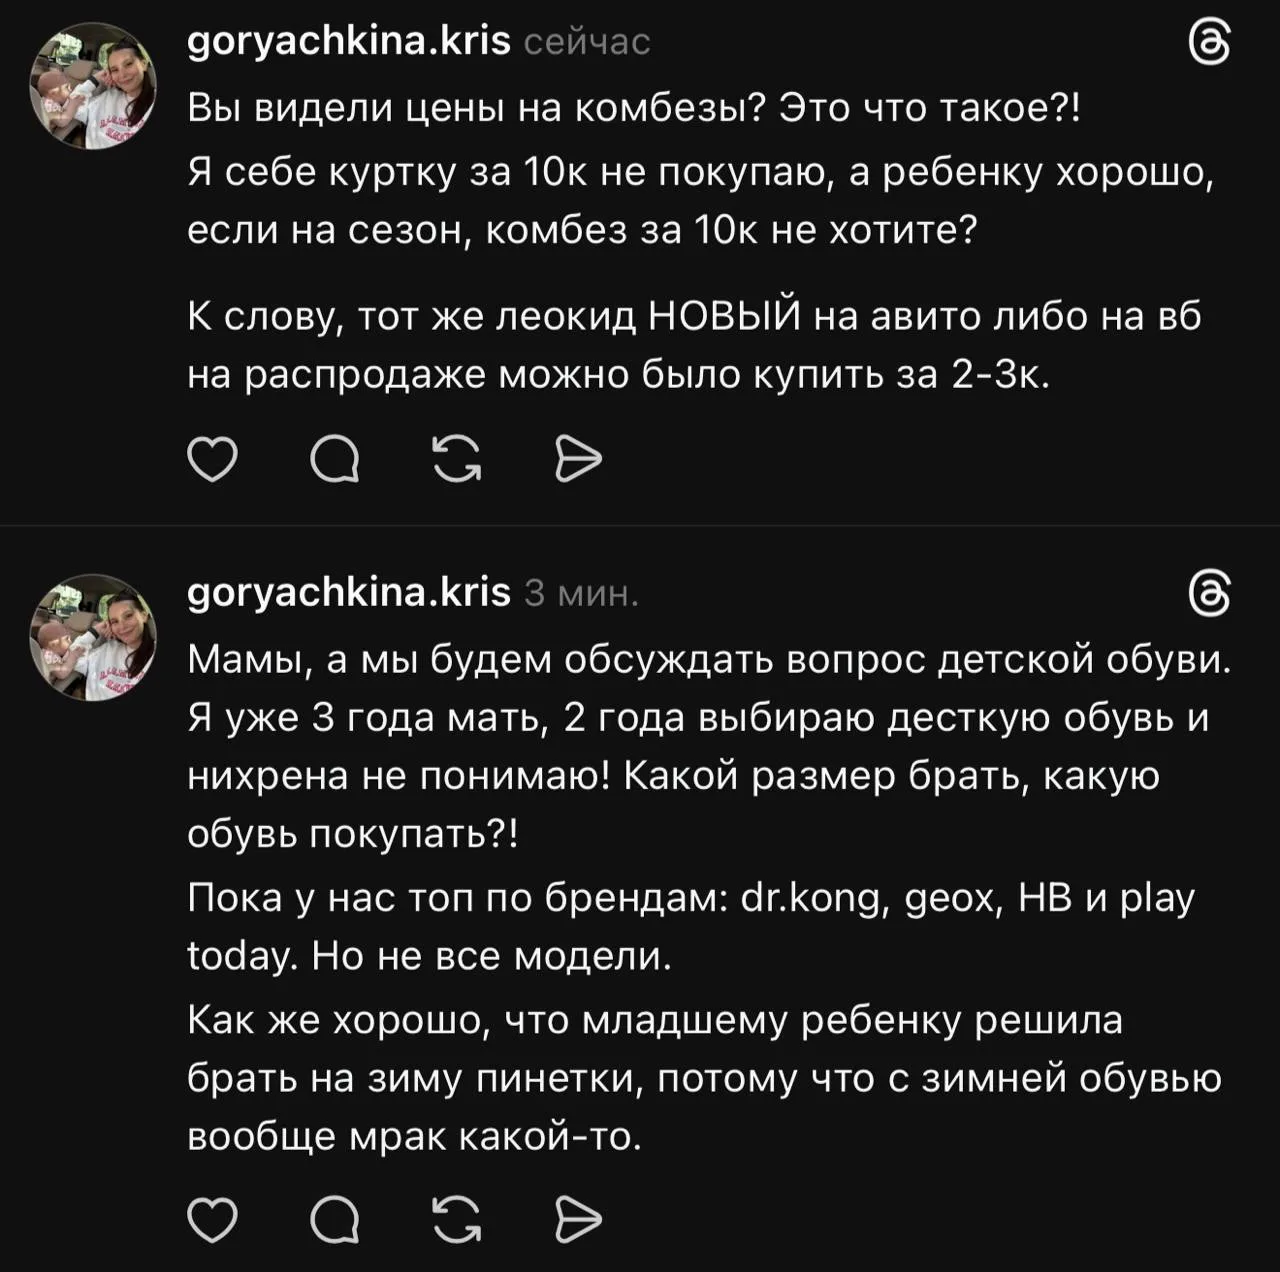Repost the детской обуви post
The width and height of the screenshot is (1280, 1272).
457,1219
